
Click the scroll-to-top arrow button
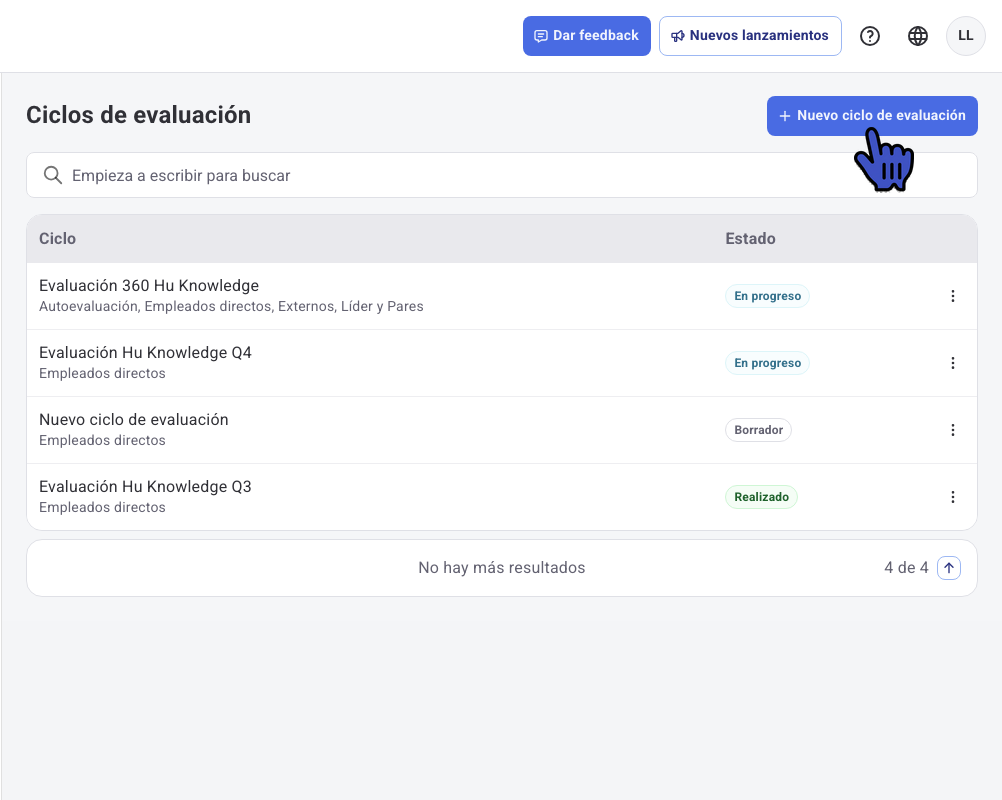coord(949,567)
